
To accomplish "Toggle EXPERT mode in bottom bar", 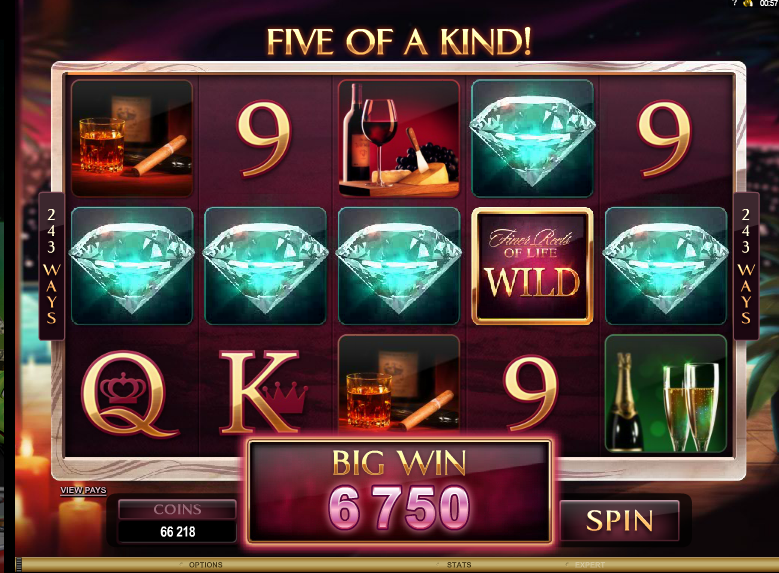I will tap(590, 565).
